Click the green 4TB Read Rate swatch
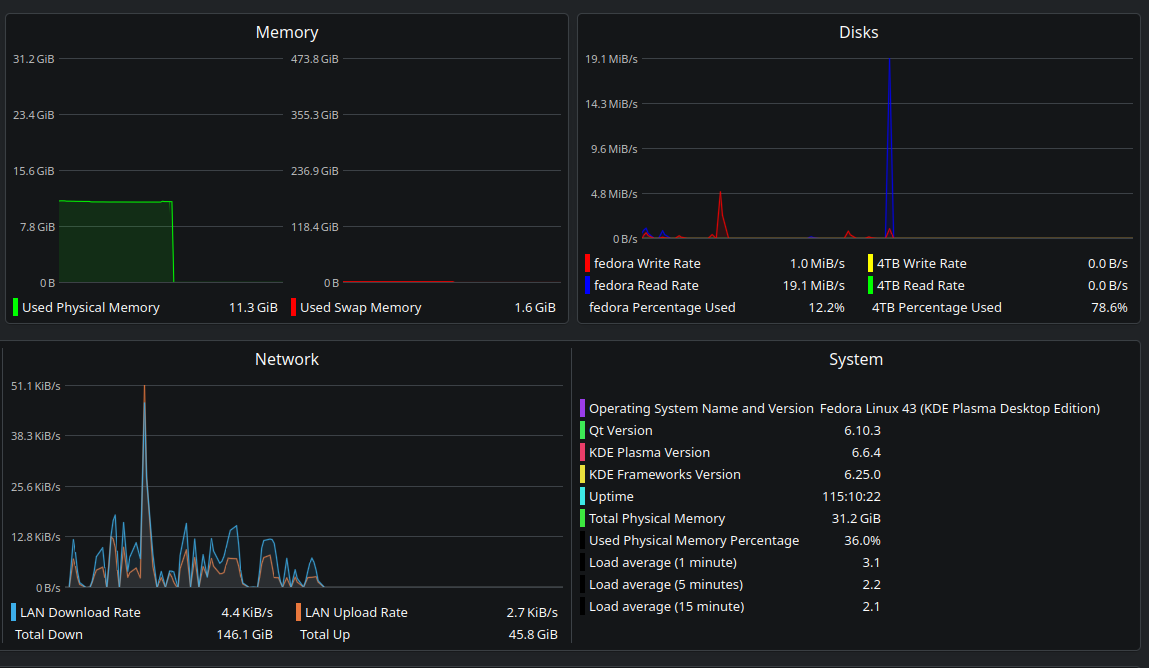The image size is (1149, 668). [871, 286]
